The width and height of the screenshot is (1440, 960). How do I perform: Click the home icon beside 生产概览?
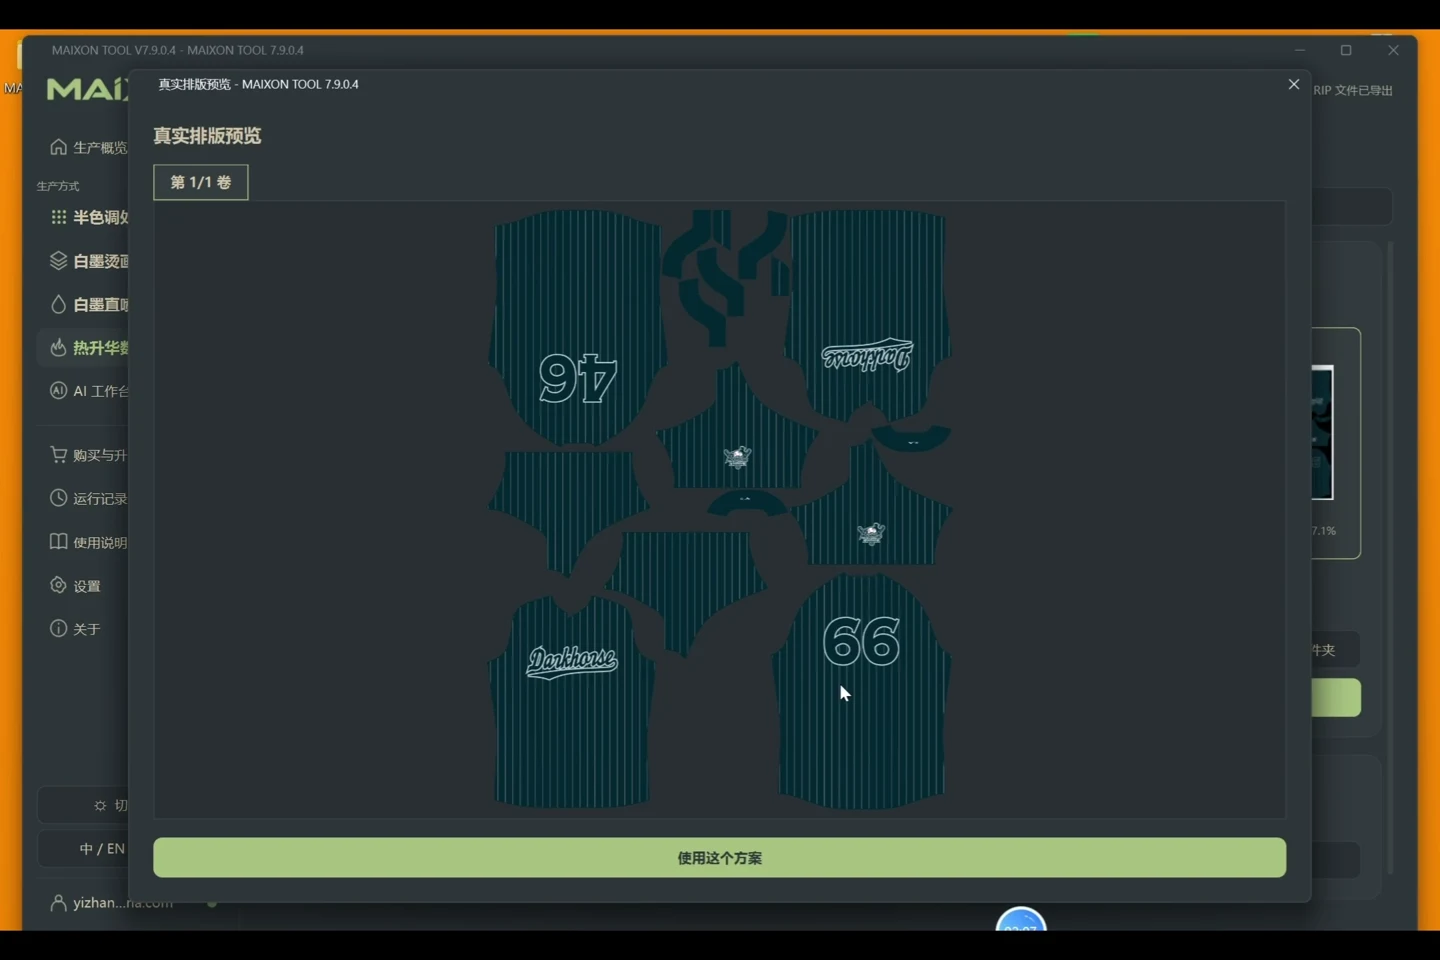[58, 147]
